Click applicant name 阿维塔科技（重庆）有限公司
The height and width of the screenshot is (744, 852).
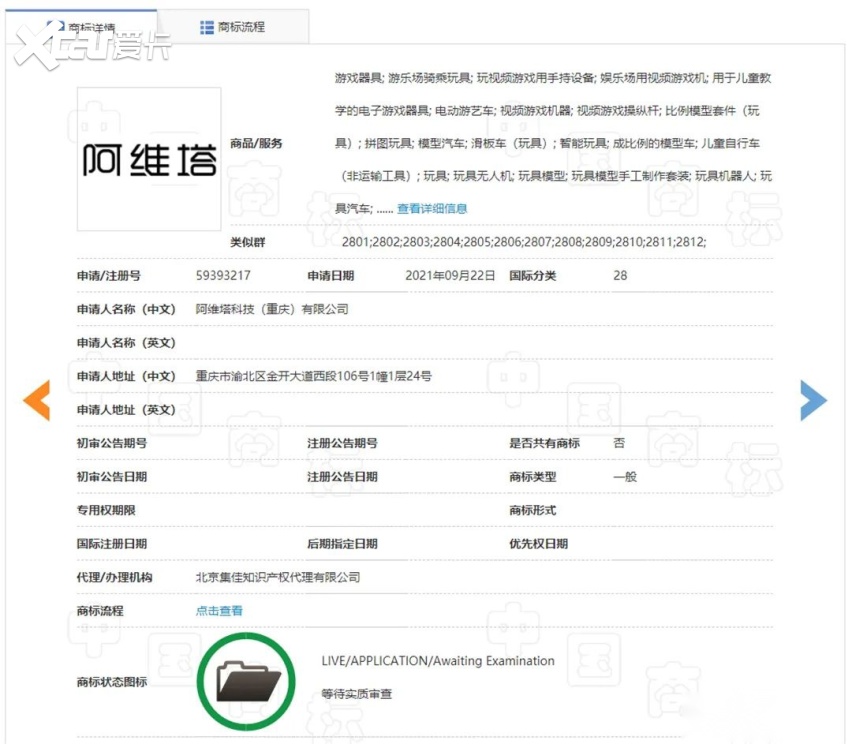[272, 310]
